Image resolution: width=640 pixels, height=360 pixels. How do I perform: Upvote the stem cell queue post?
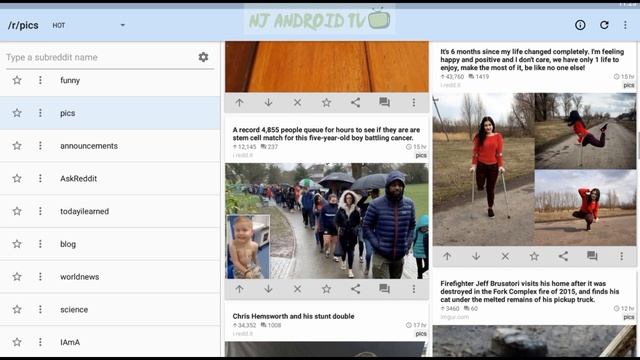(x=239, y=289)
